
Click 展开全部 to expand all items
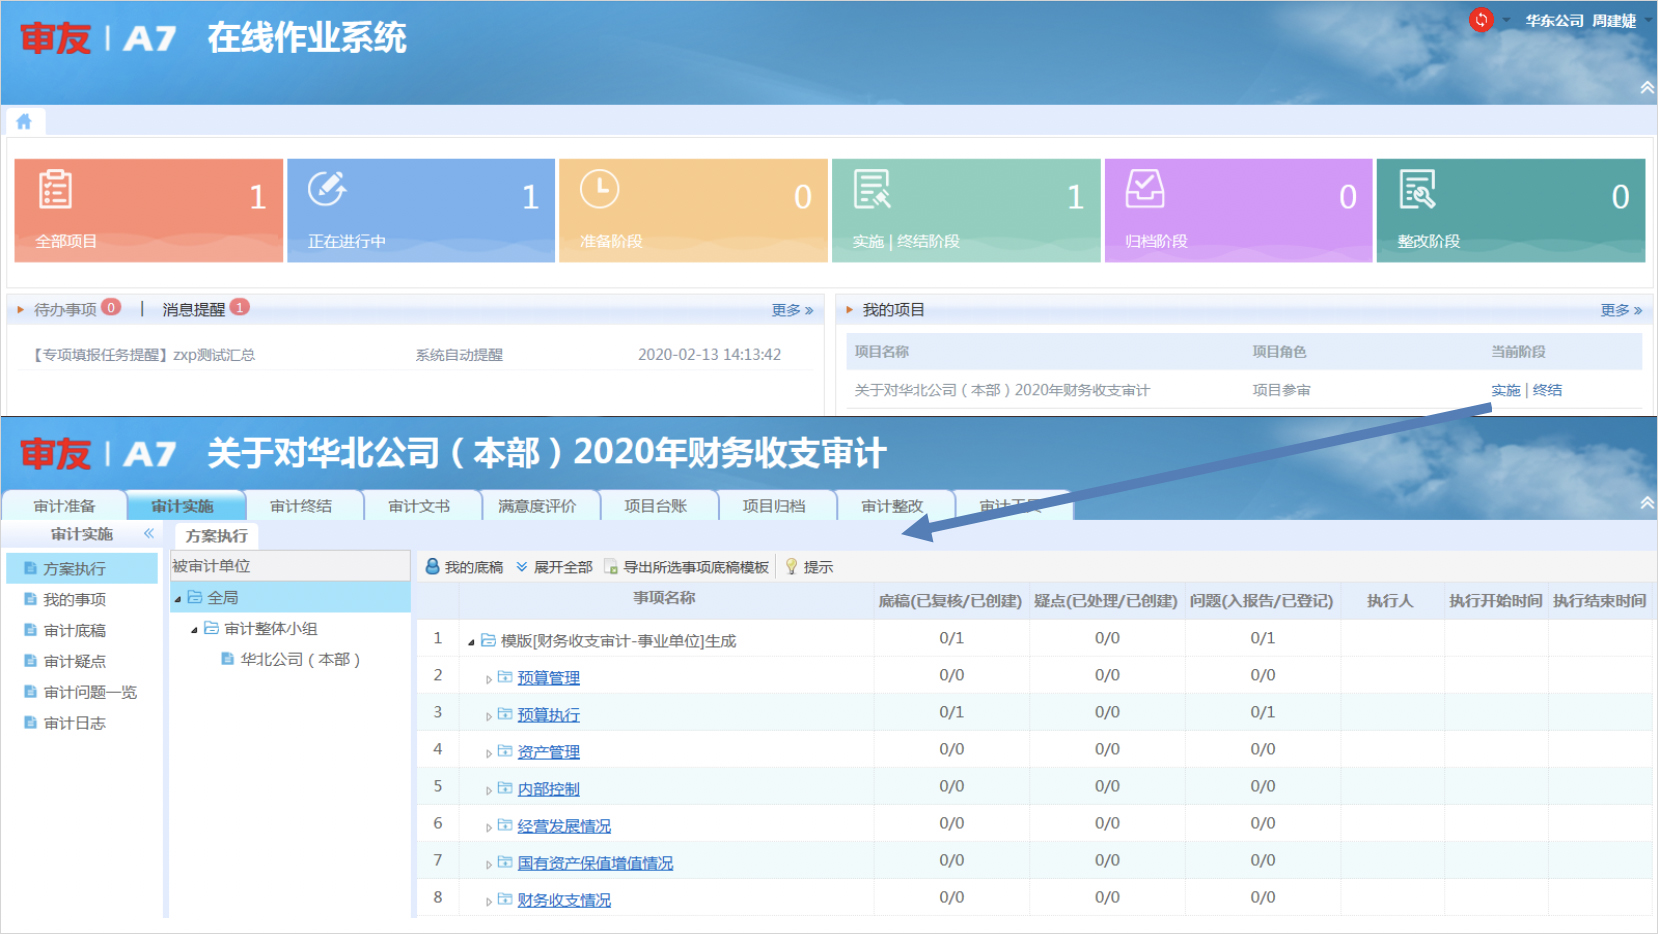click(x=554, y=567)
